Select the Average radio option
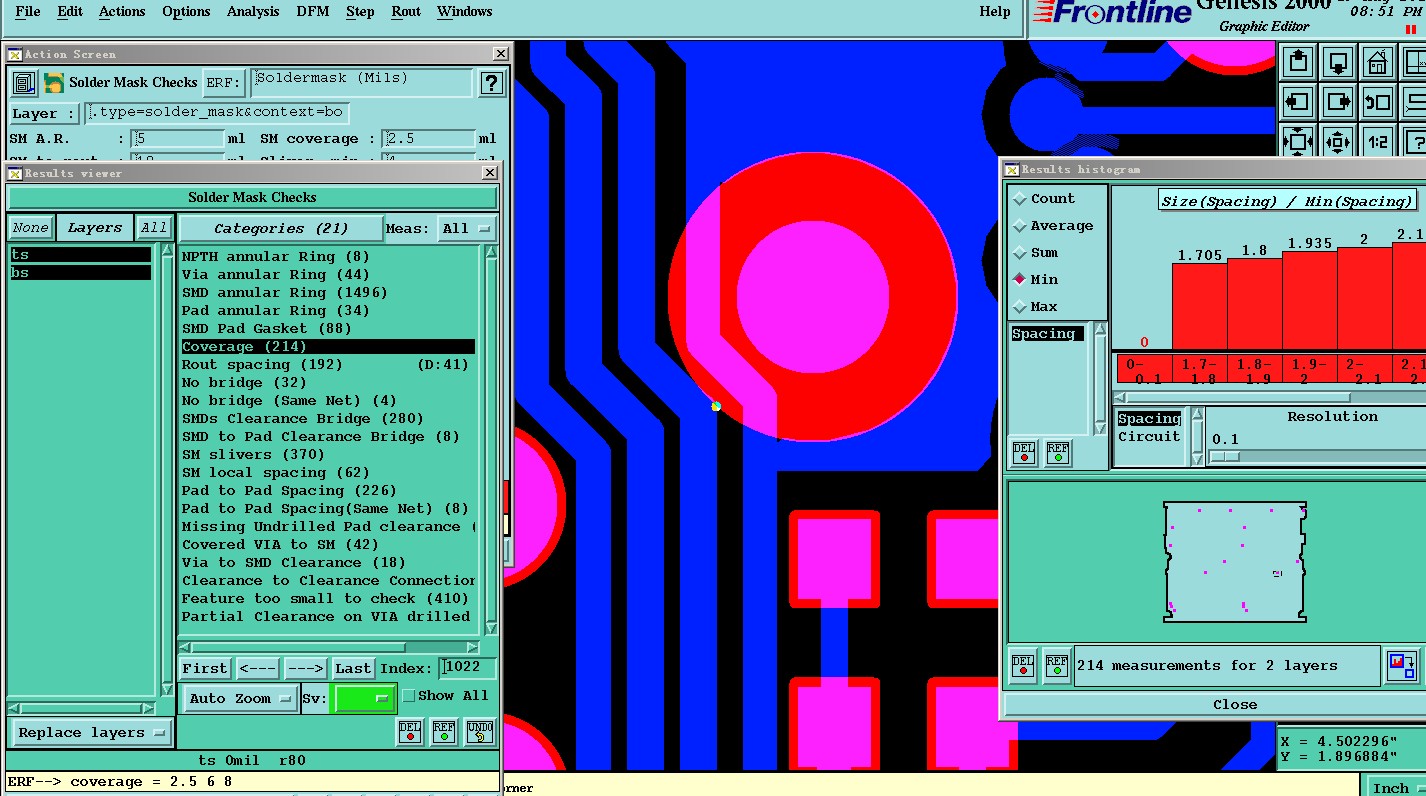 pos(1053,226)
